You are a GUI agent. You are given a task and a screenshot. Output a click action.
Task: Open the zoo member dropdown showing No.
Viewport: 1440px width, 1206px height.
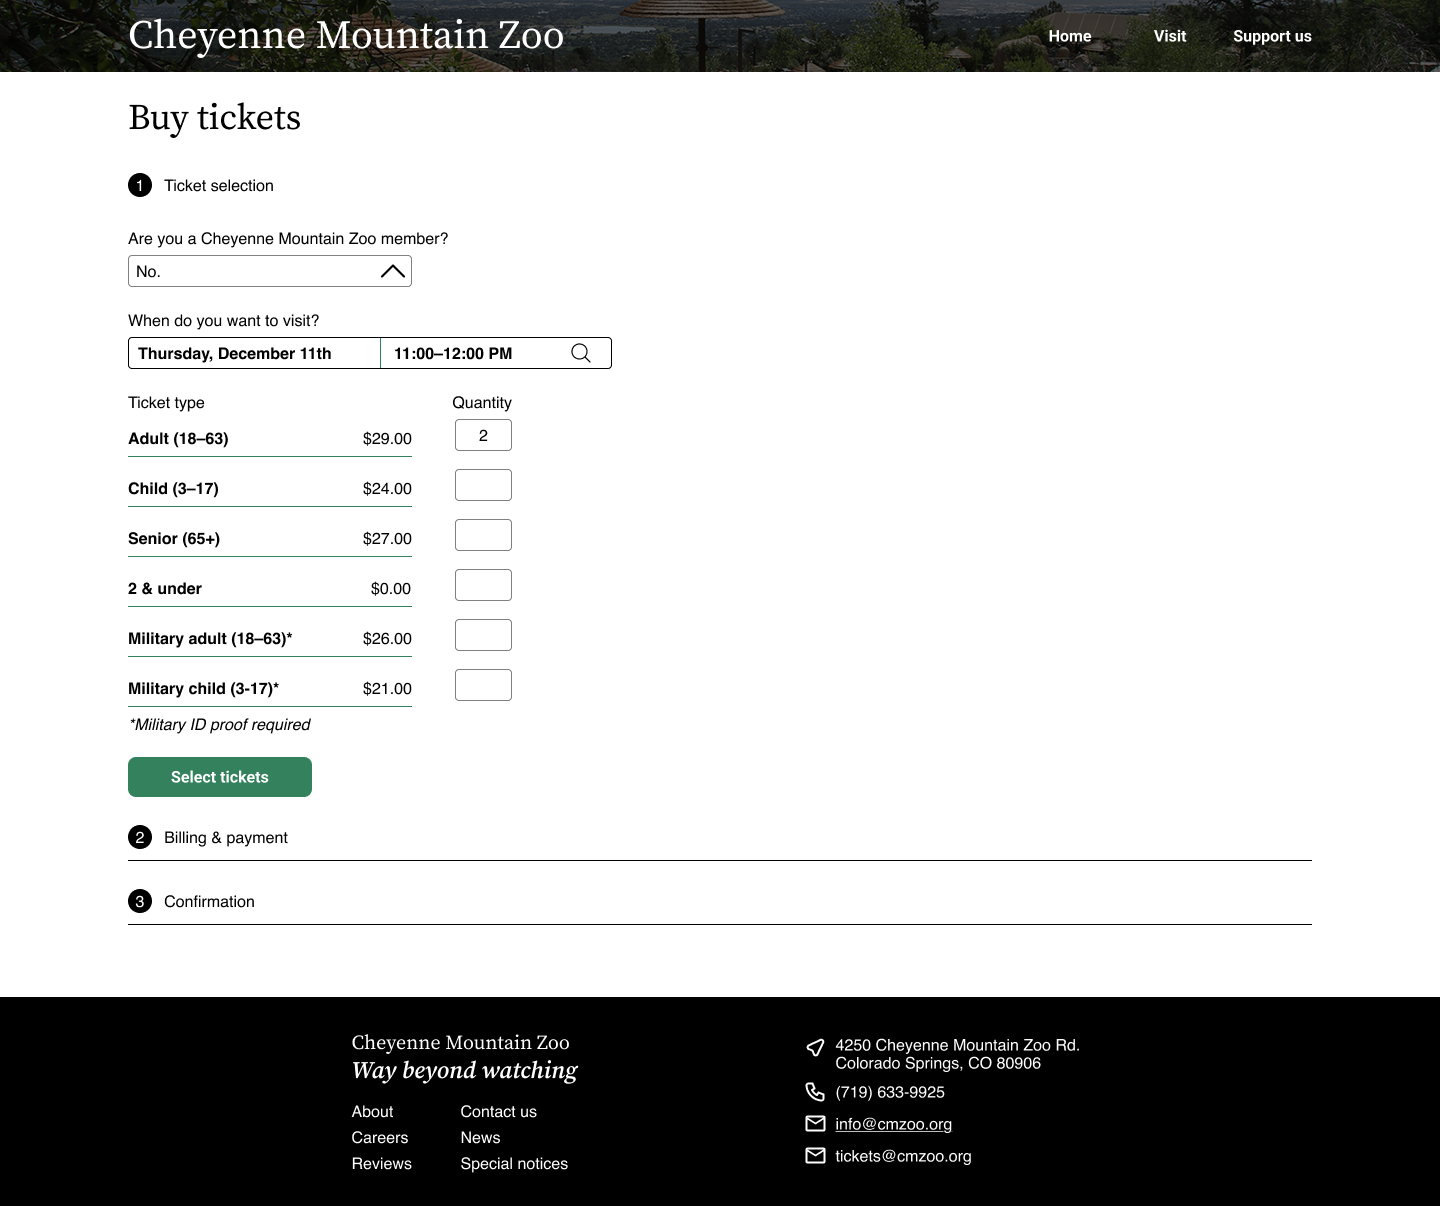(270, 271)
